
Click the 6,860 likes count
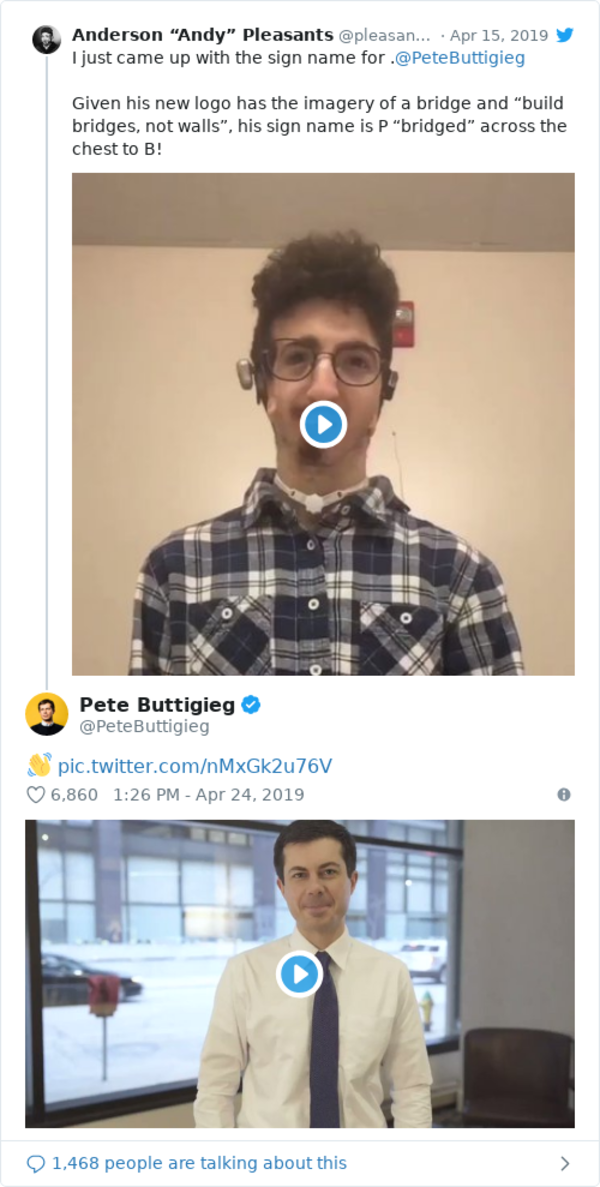pos(74,795)
